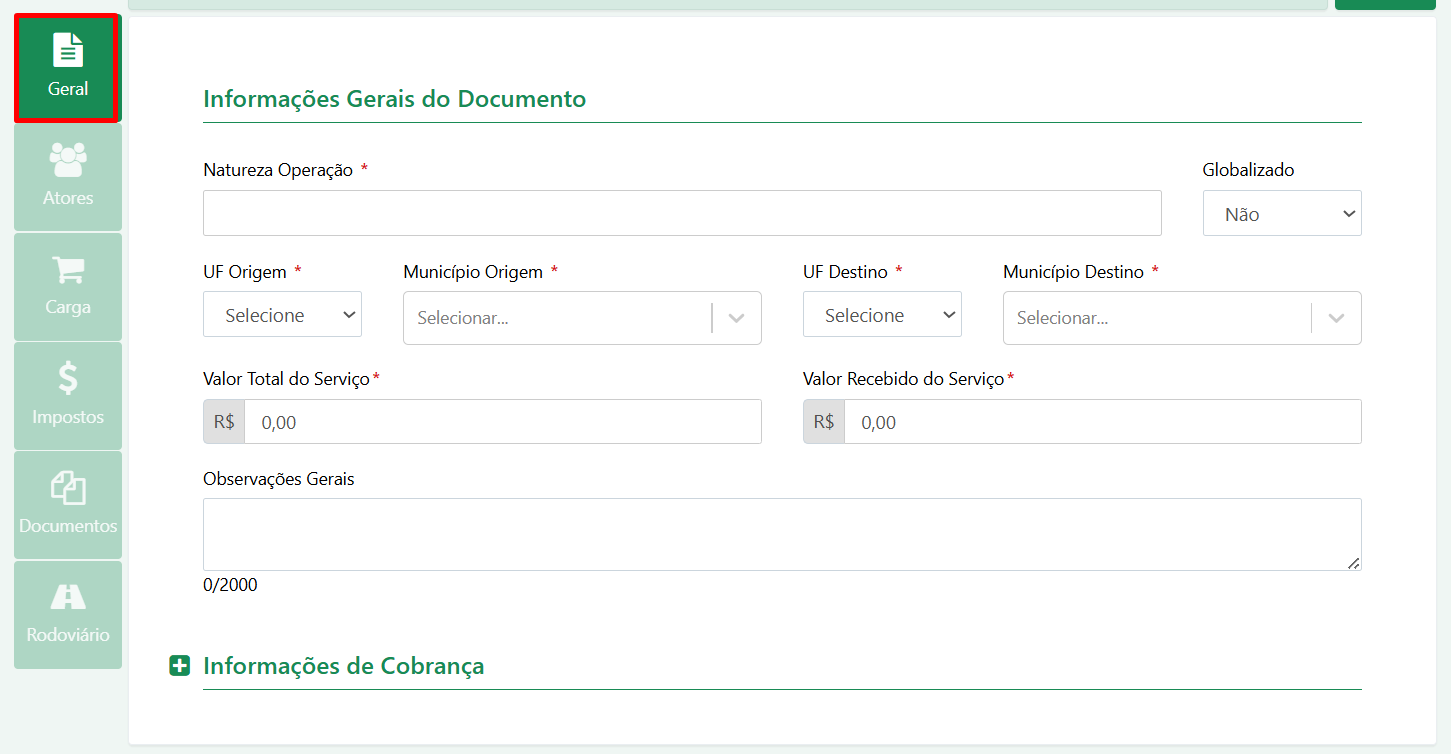
Task: Click the Valor Total do Serviço field
Action: (503, 422)
